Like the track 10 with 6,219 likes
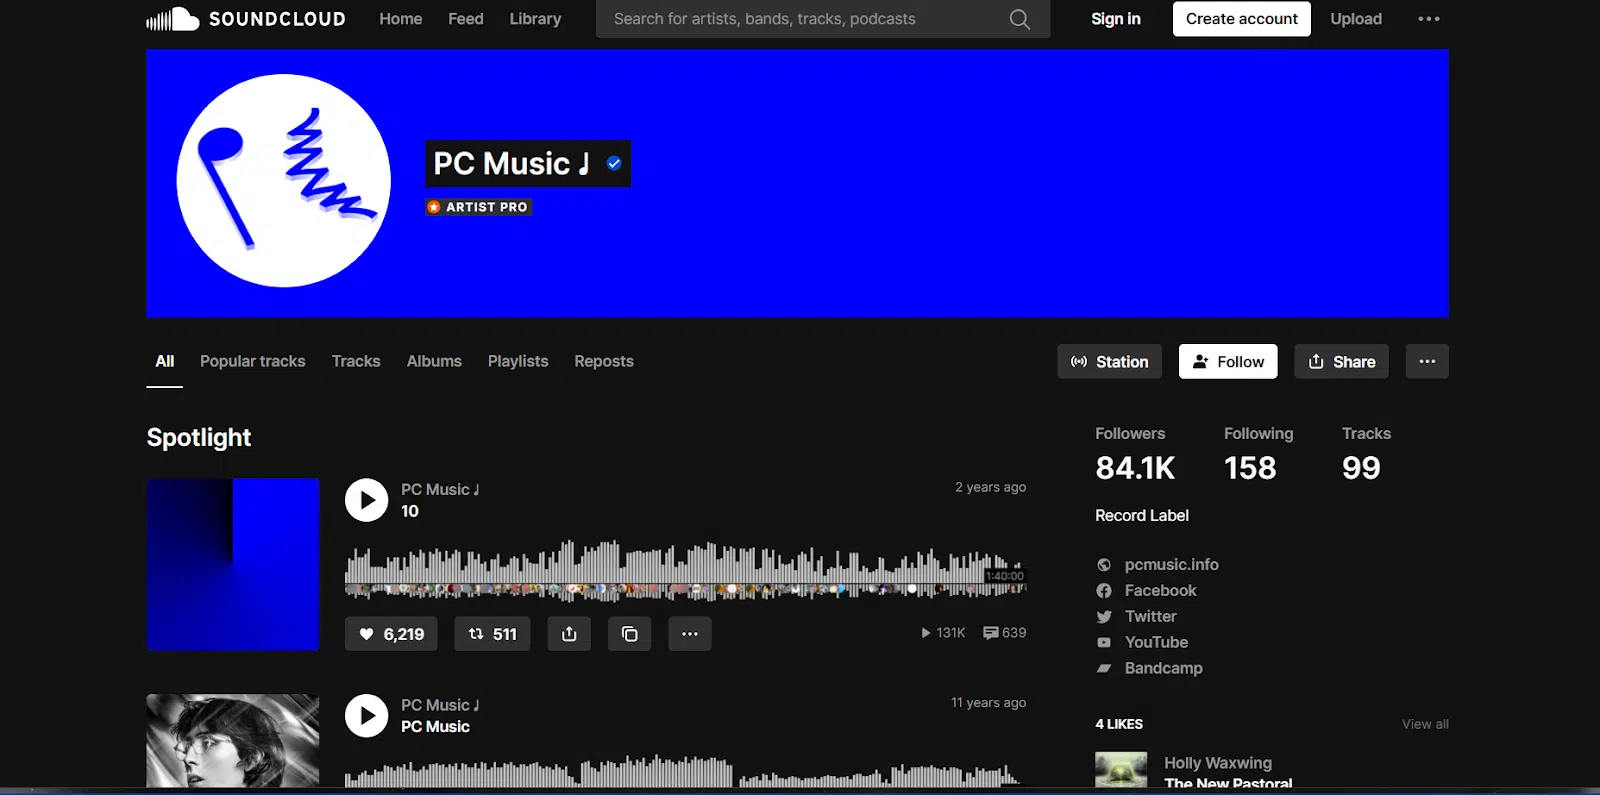Screen dimensions: 1600x795 coord(391,634)
